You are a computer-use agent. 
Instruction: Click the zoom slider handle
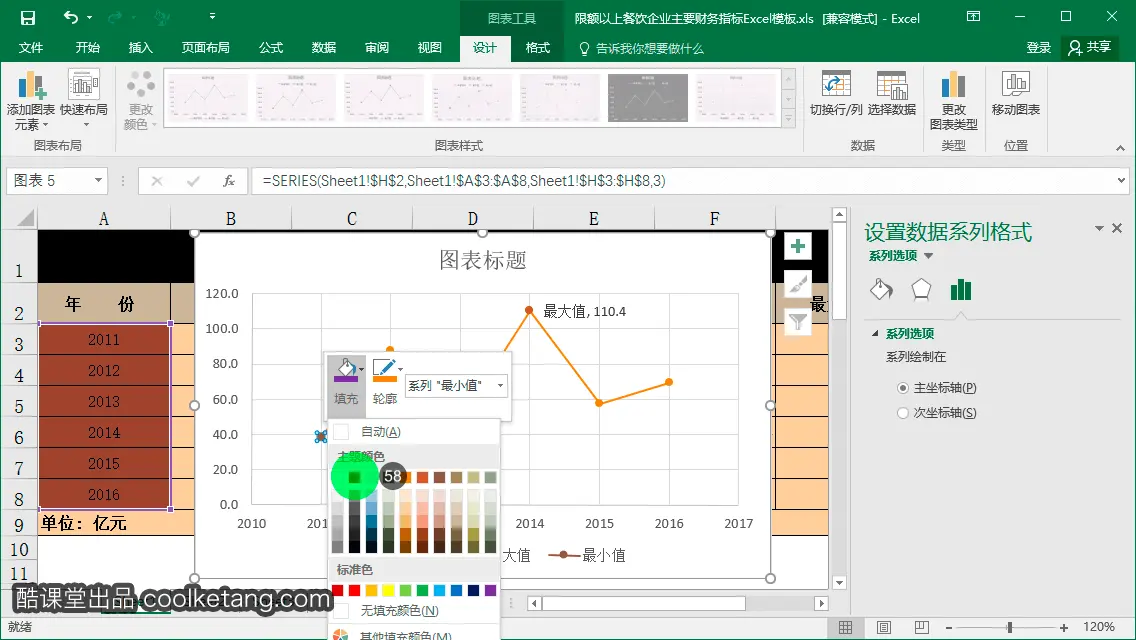(x=1009, y=628)
